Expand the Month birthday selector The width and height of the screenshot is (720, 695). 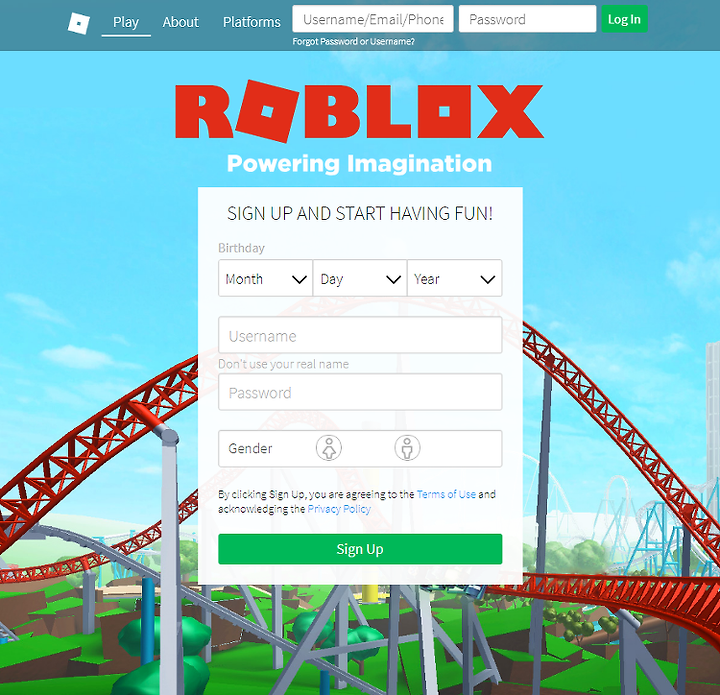pyautogui.click(x=265, y=278)
